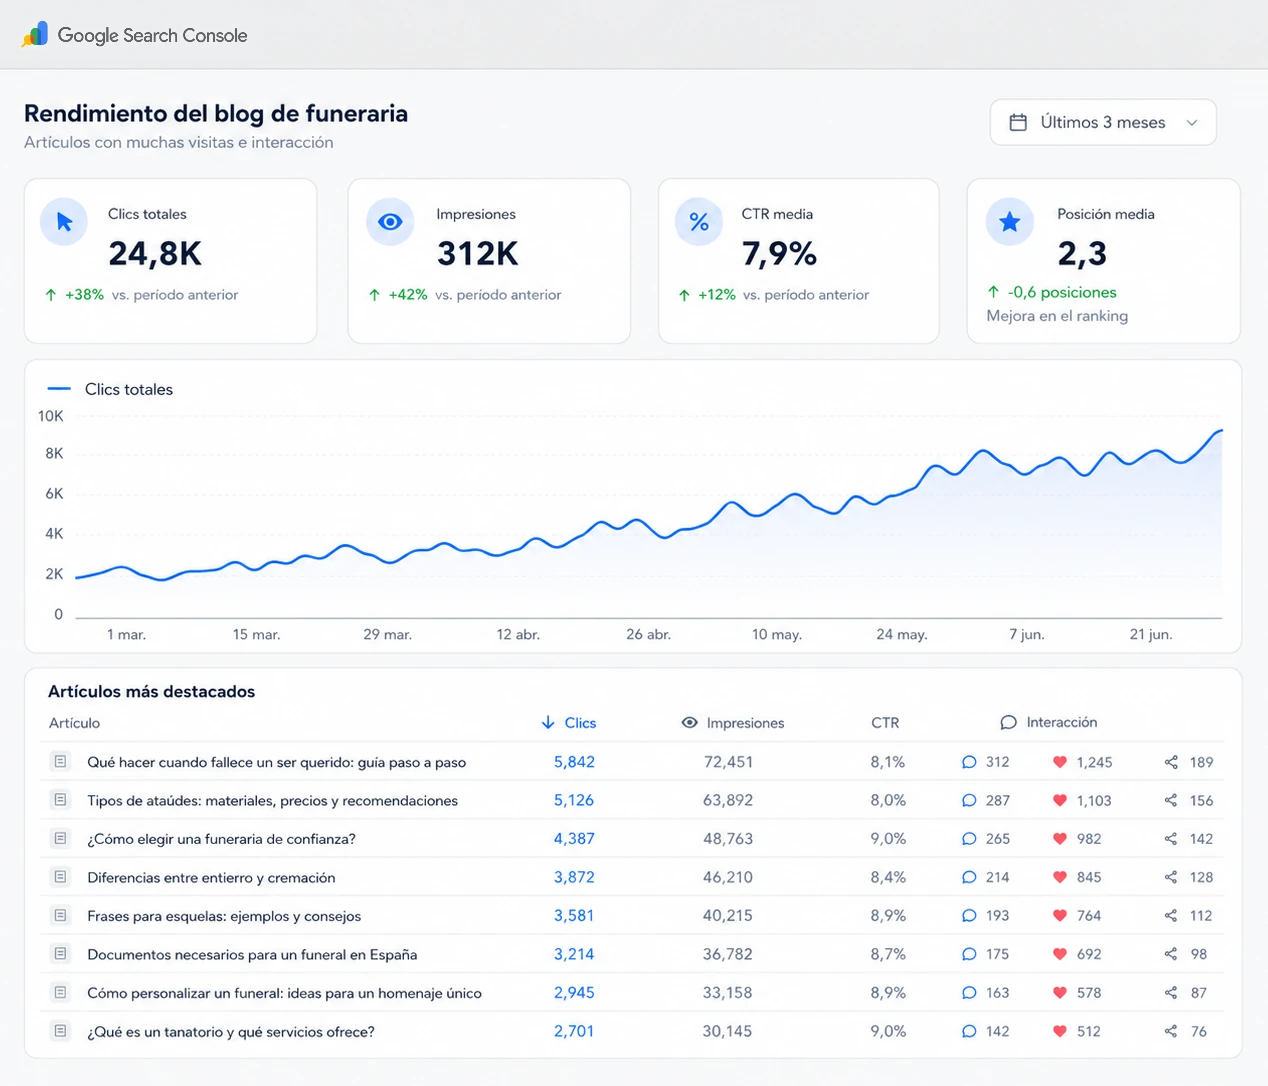This screenshot has width=1268, height=1086.
Task: Open article 'Cómo personalizar un funeral'
Action: (285, 993)
